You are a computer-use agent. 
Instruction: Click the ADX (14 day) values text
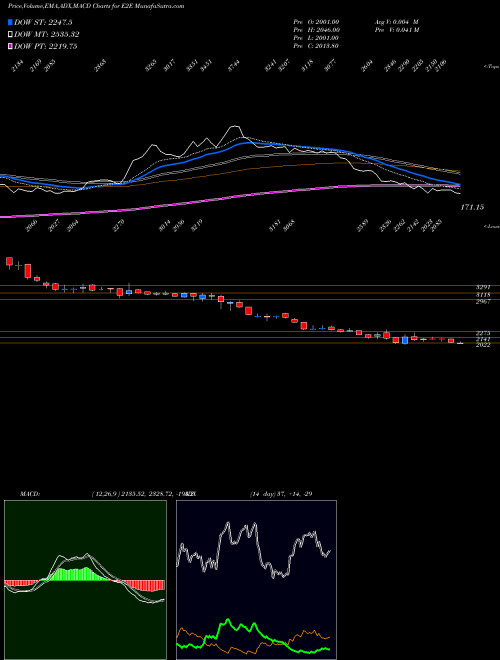[x=281, y=494]
